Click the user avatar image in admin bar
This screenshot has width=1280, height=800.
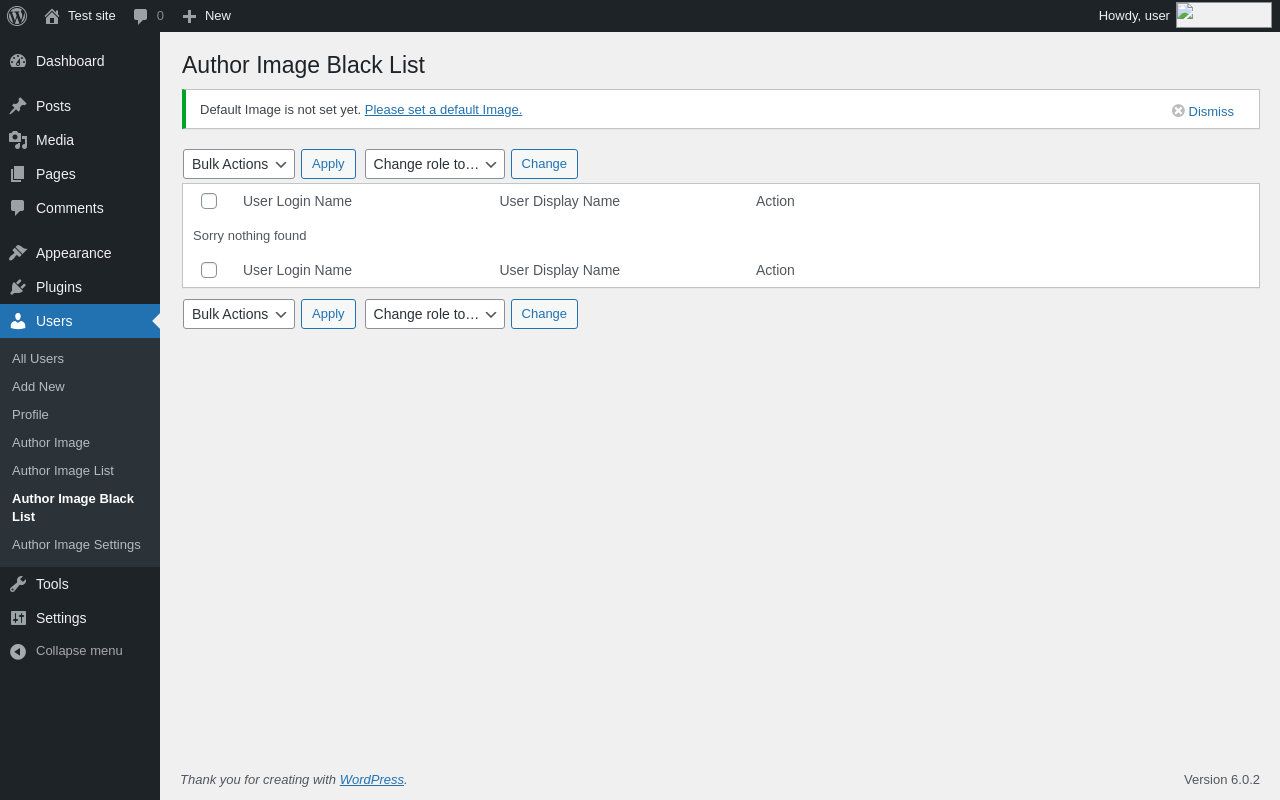pos(1224,15)
